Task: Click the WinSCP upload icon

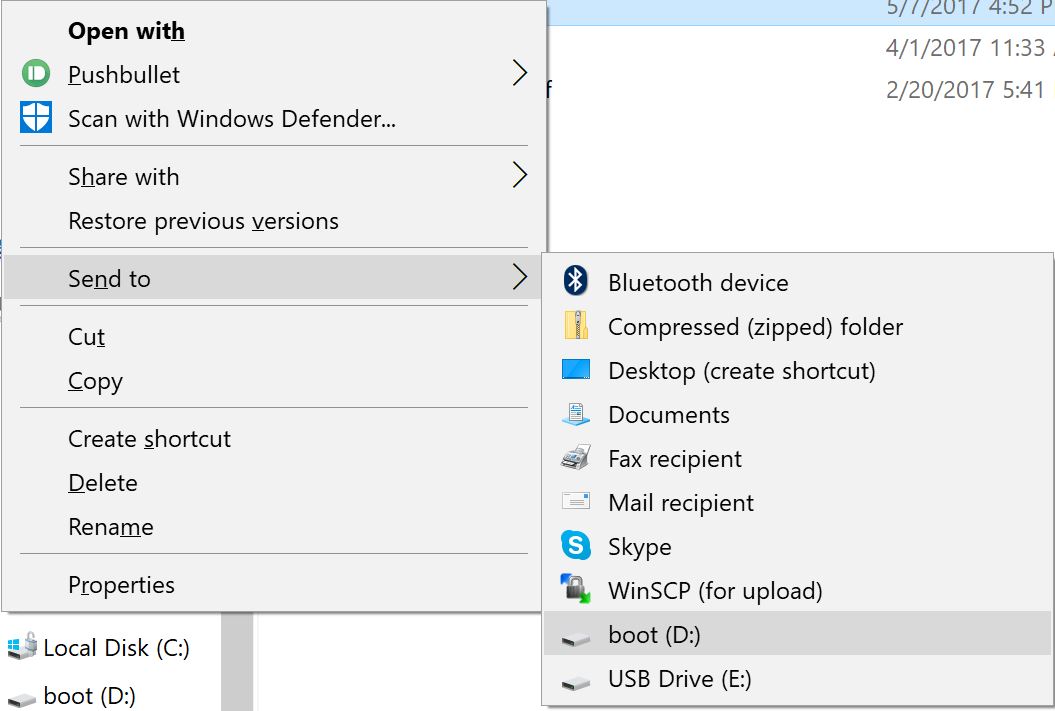Action: (x=575, y=591)
